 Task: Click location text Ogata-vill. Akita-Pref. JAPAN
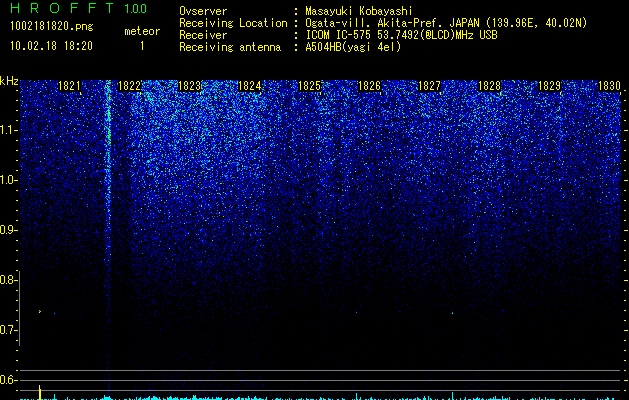(x=392, y=23)
